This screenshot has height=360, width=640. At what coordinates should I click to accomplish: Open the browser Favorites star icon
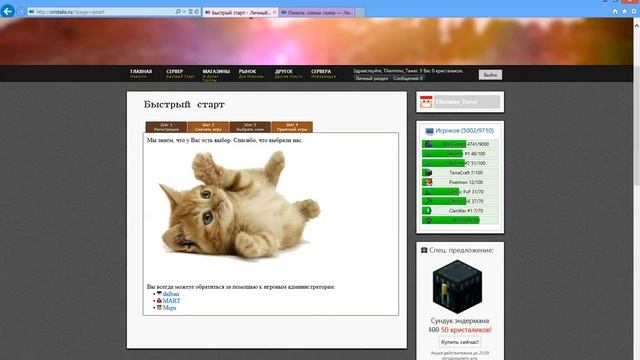(624, 11)
